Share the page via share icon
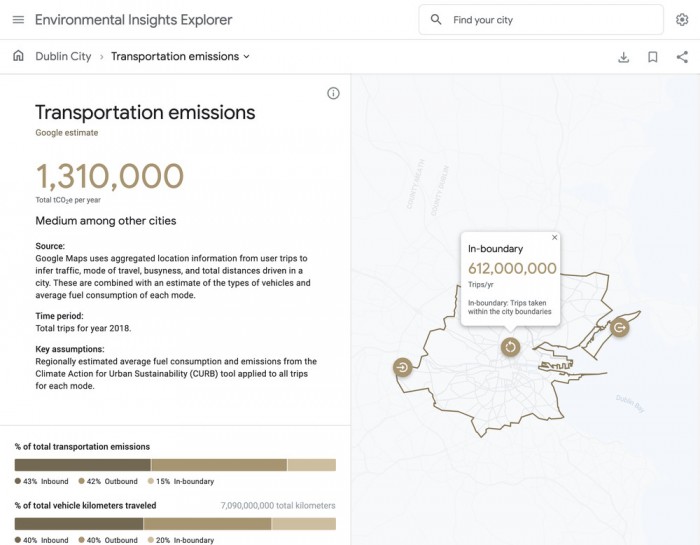Image resolution: width=700 pixels, height=545 pixels. (681, 57)
